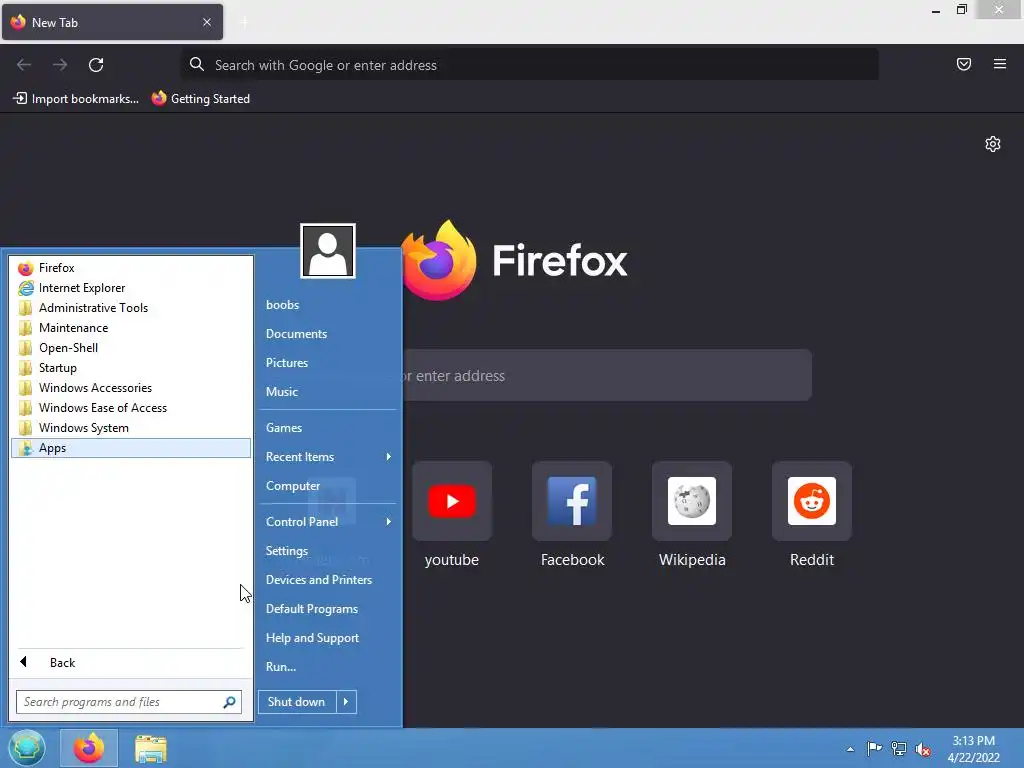The image size is (1024, 768).
Task: Click the network tray icon
Action: pos(899,748)
